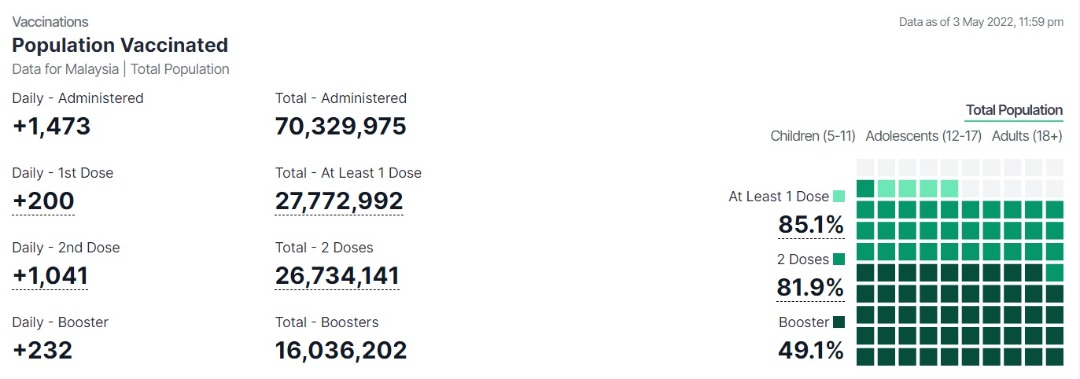1080x379 pixels.
Task: Click the 27,772,992 at least 1 dose total
Action: tap(339, 201)
